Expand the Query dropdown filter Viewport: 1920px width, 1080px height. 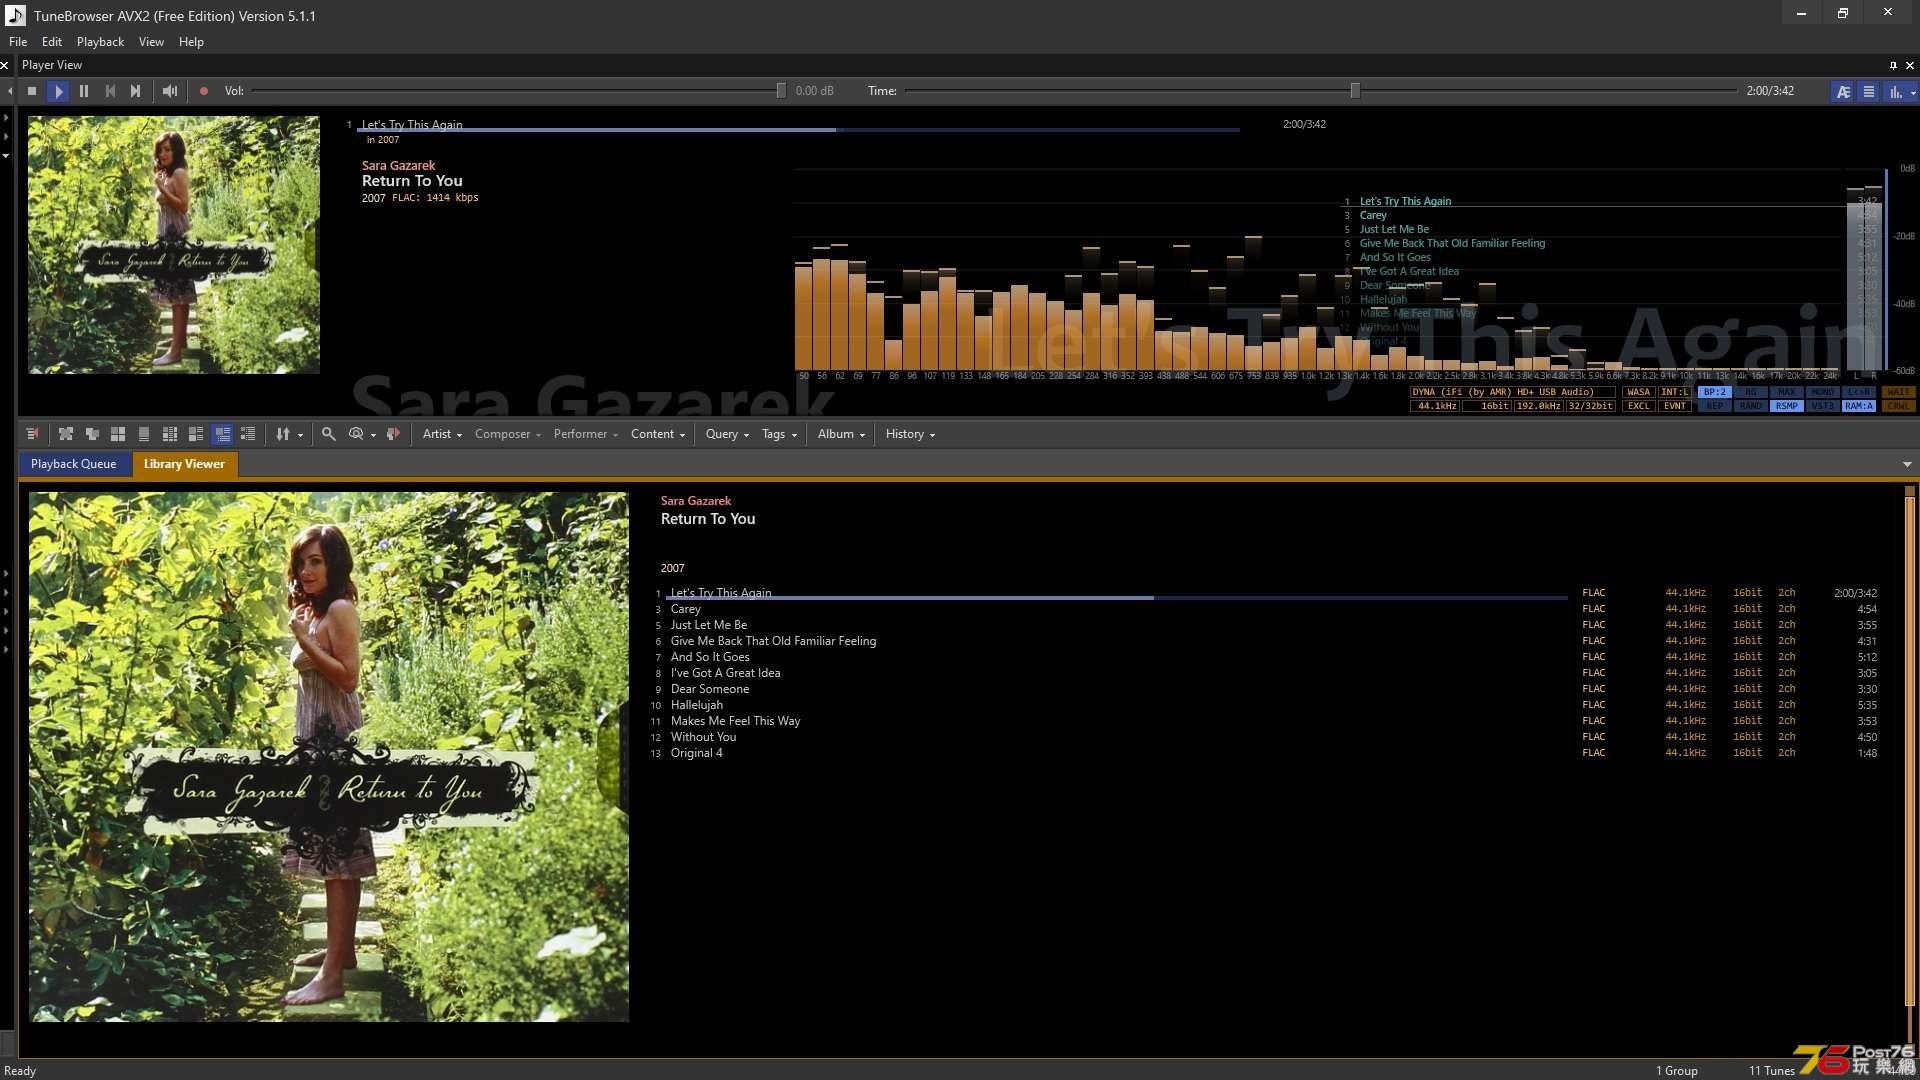click(x=725, y=433)
